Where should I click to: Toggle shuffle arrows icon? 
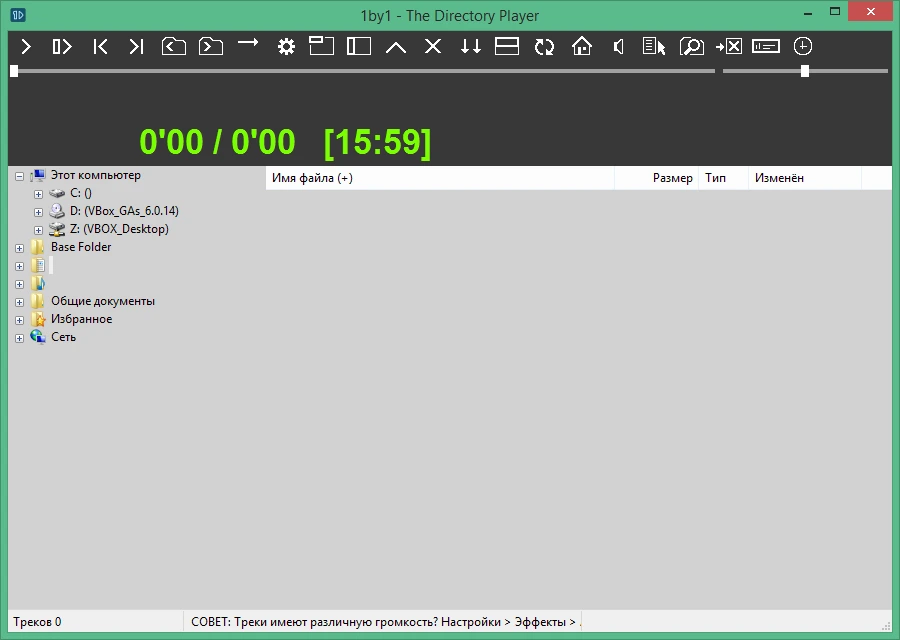pyautogui.click(x=471, y=46)
